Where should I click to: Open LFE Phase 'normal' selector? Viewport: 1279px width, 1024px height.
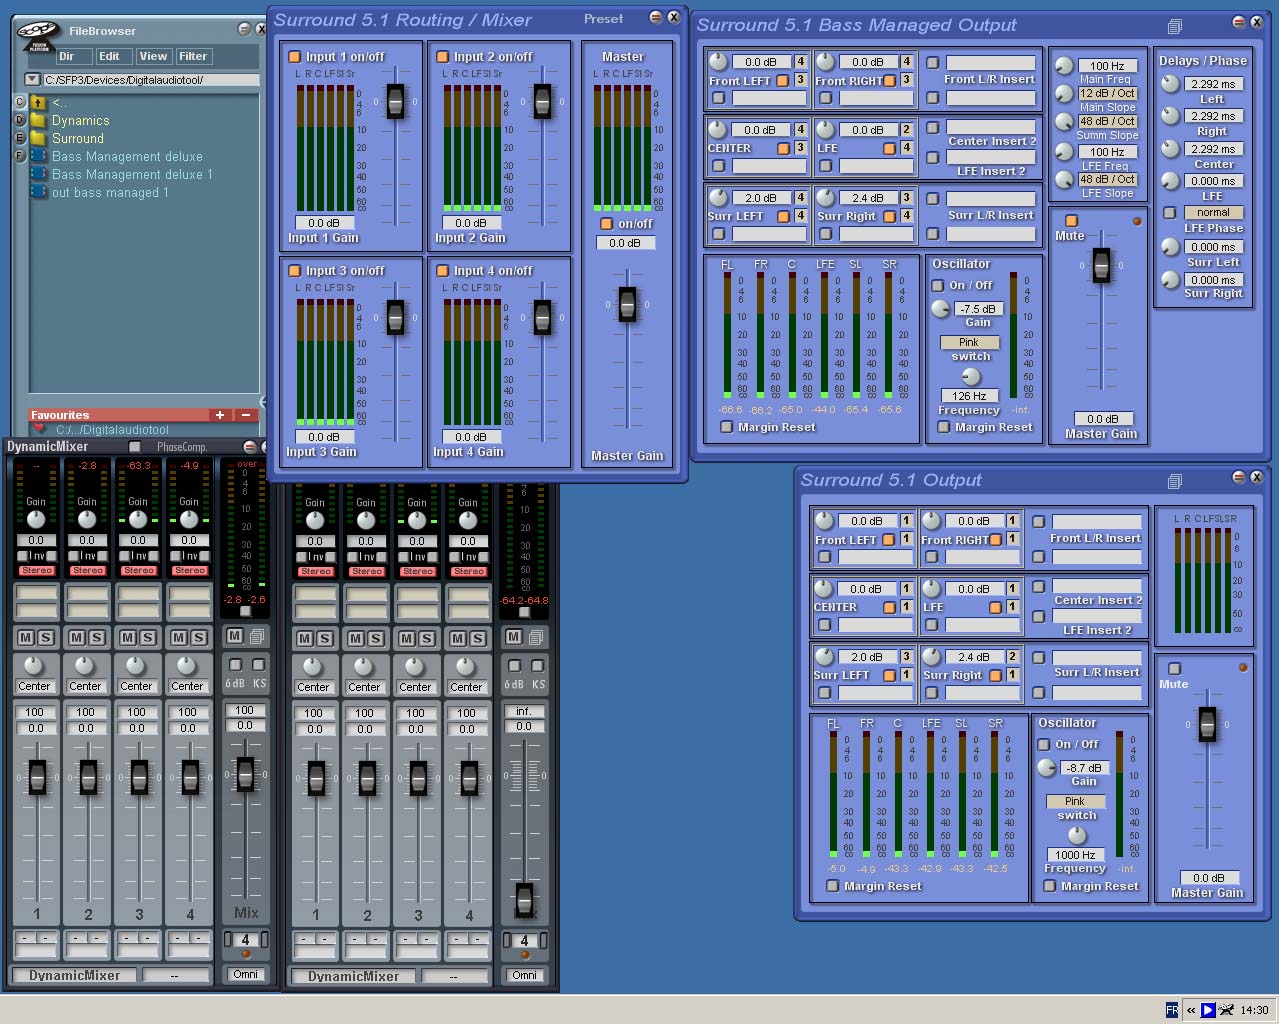pyautogui.click(x=1213, y=212)
